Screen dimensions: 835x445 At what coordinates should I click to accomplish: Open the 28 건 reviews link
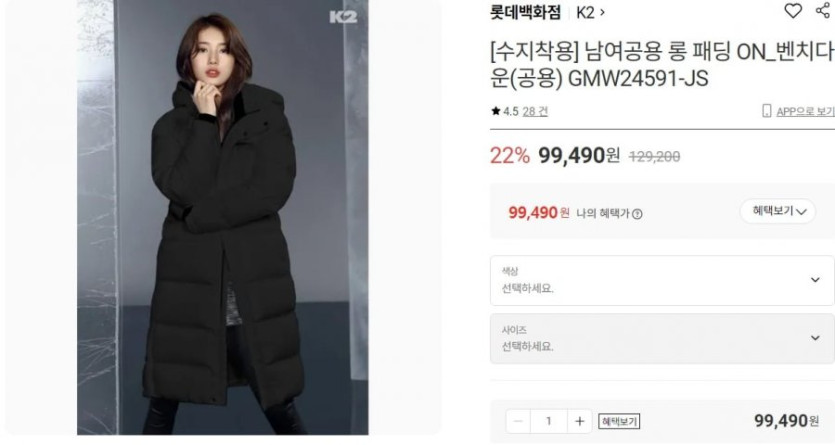(535, 111)
